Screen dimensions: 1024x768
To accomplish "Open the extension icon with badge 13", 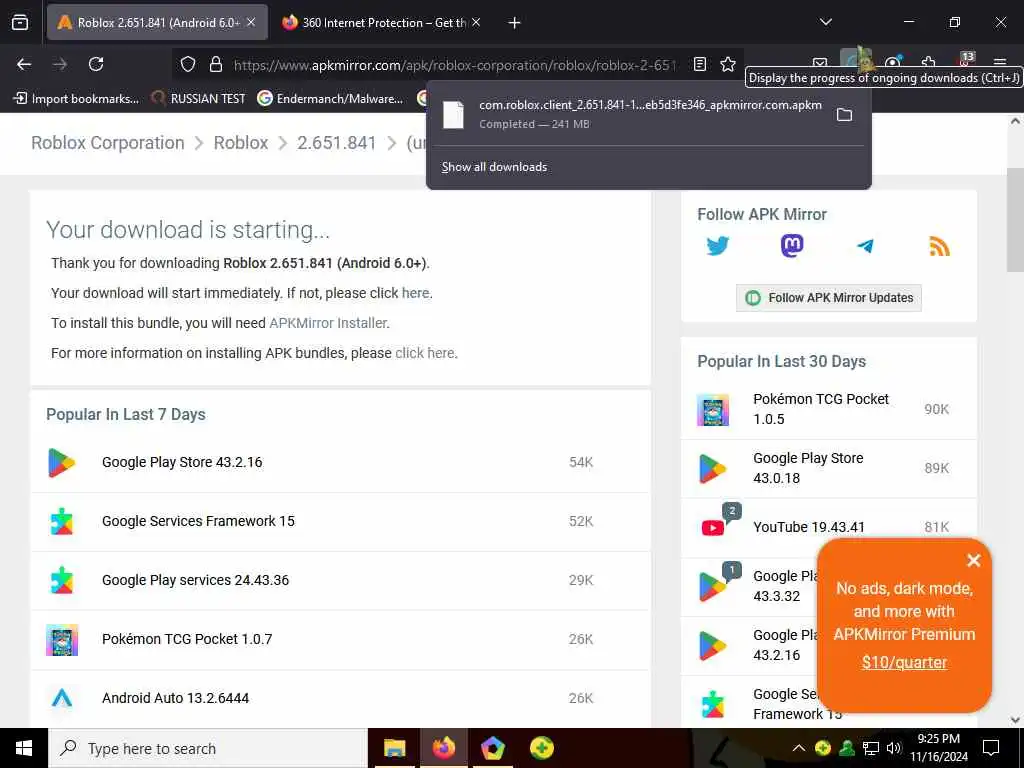I will pos(965,60).
